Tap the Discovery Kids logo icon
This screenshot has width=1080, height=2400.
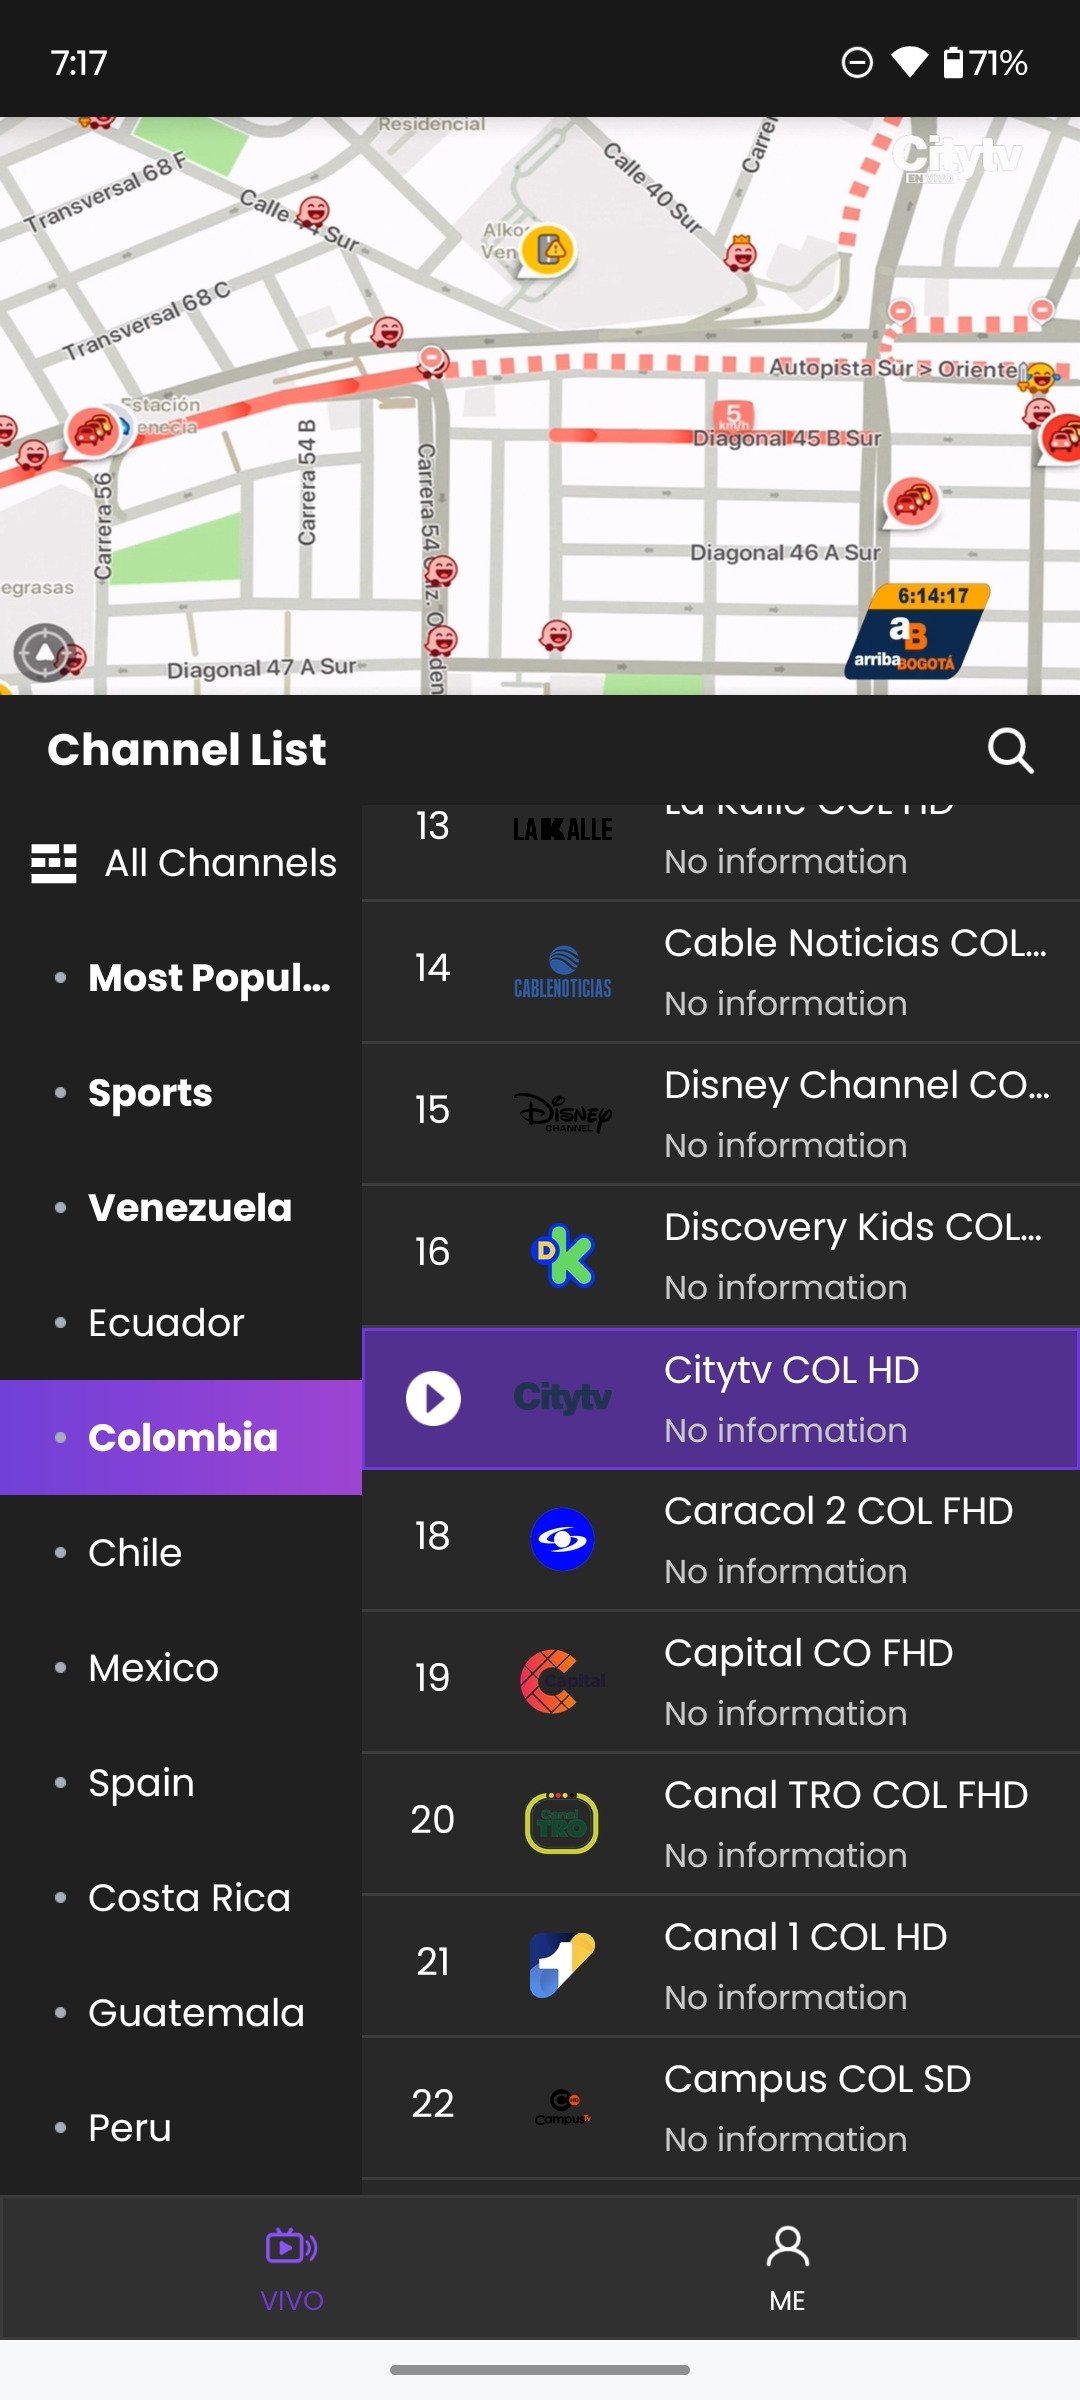pos(563,1255)
